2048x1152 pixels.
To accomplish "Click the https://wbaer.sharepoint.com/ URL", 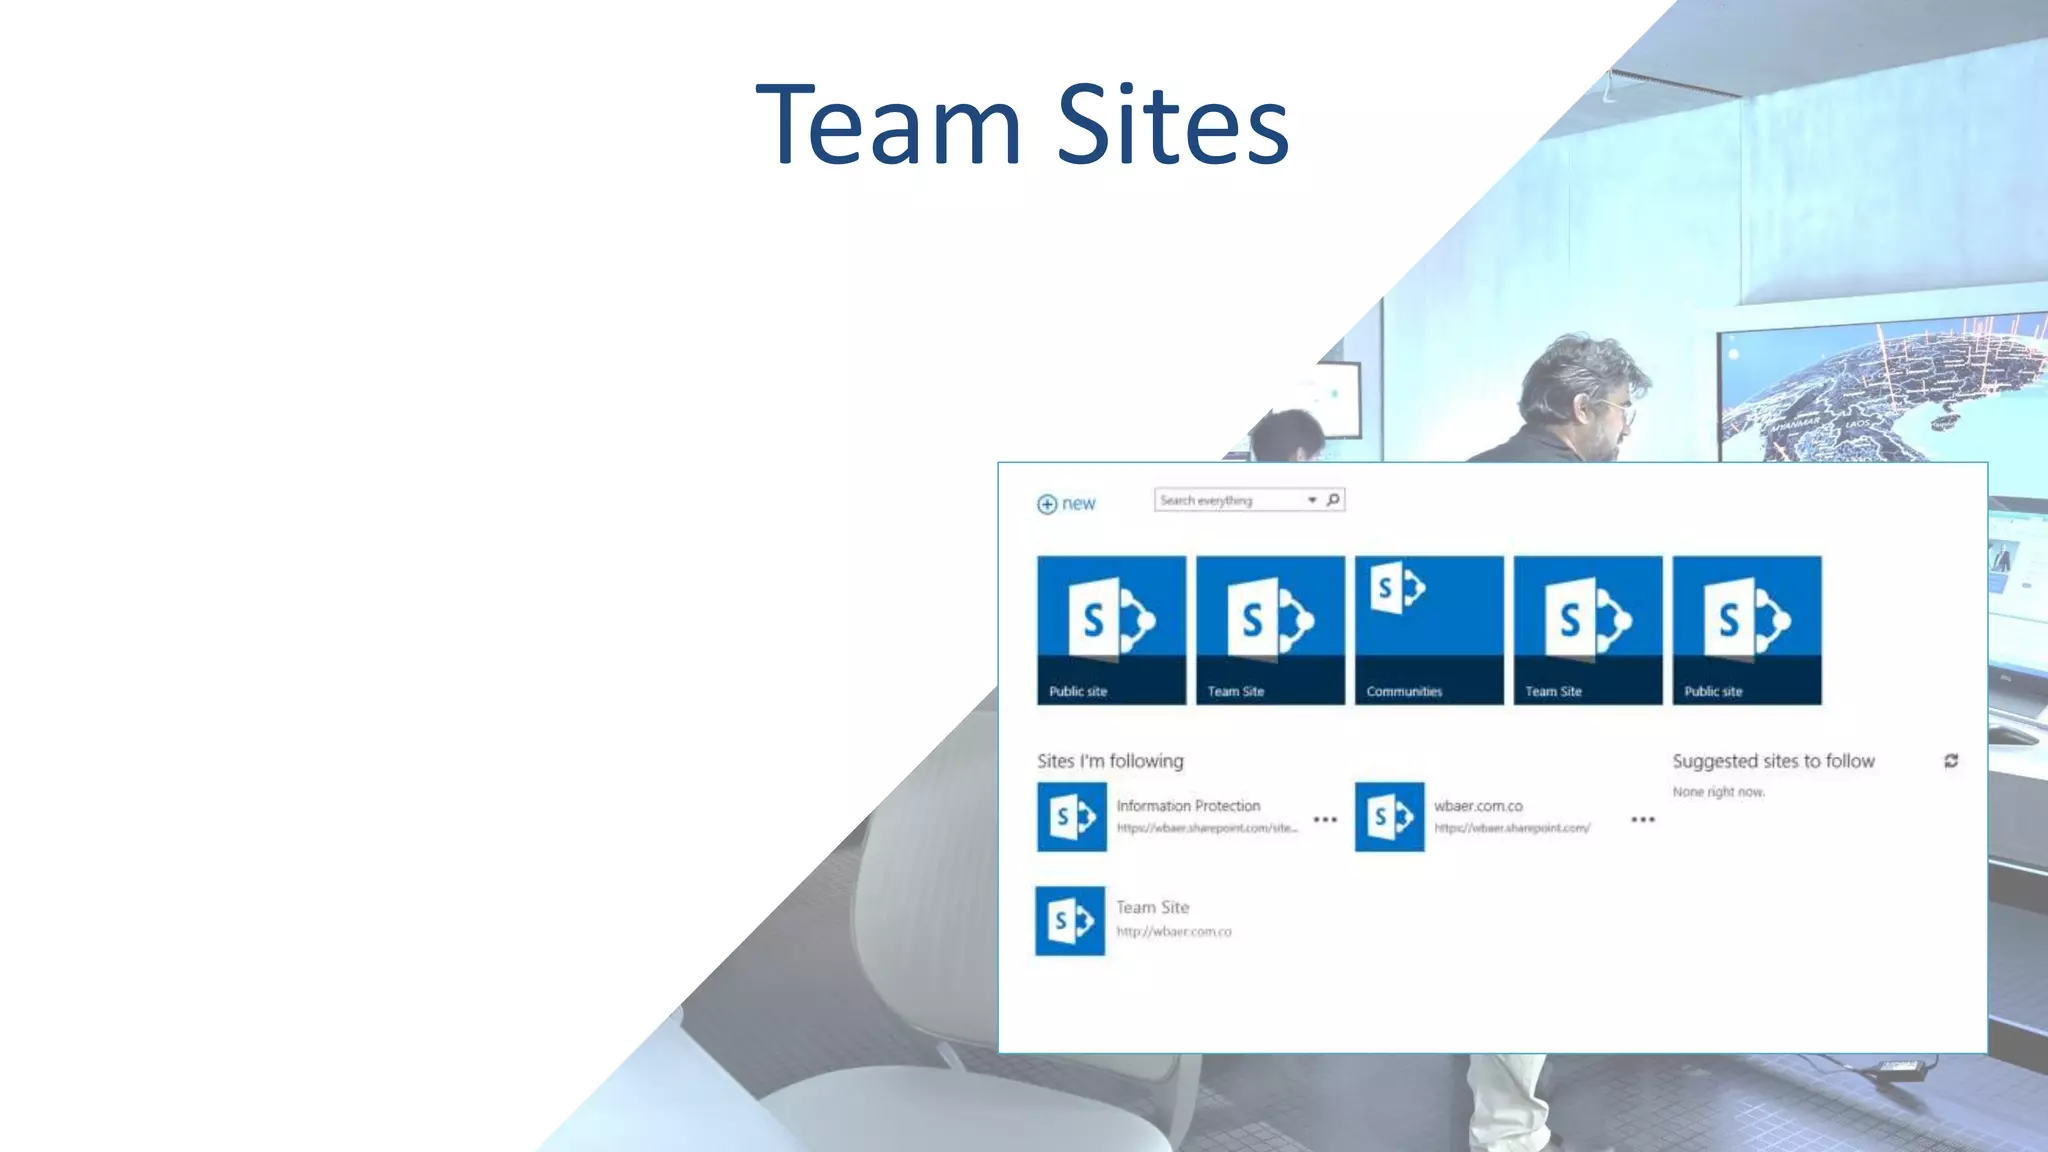I will click(x=1512, y=828).
